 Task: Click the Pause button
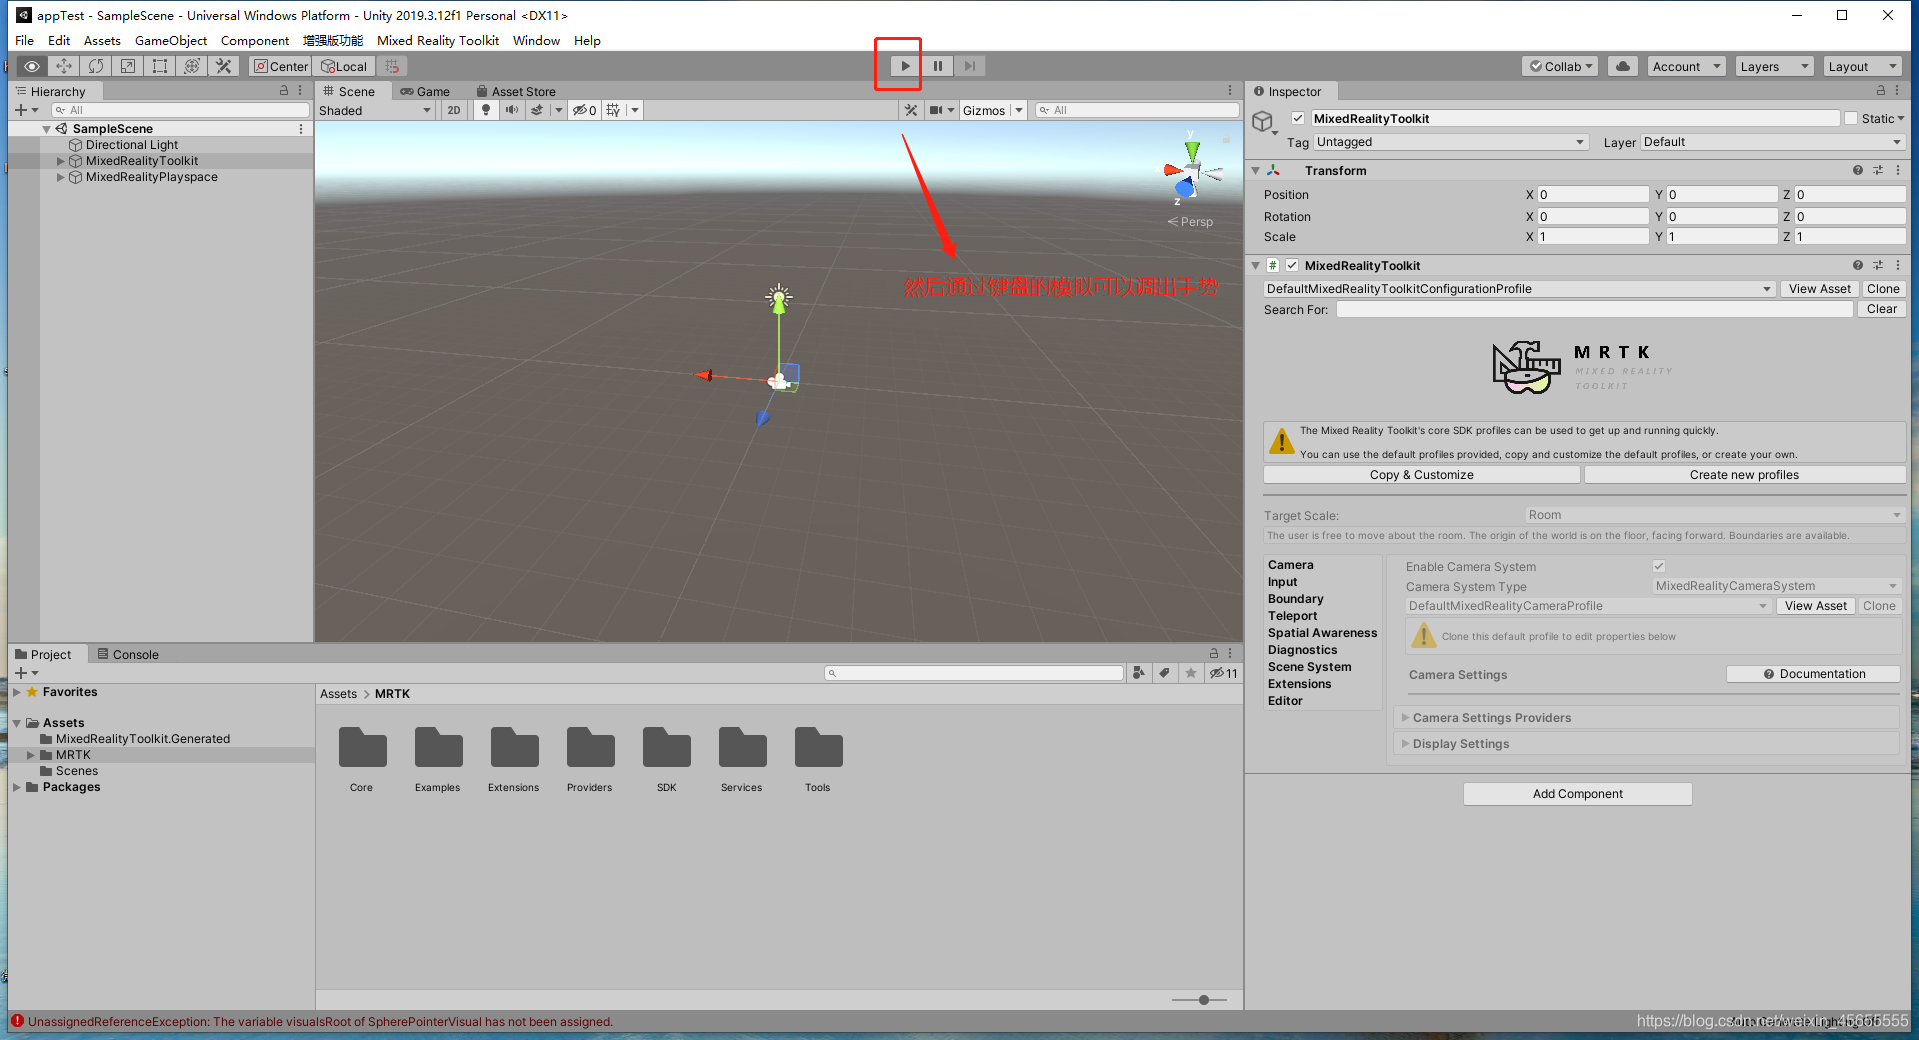pos(938,66)
